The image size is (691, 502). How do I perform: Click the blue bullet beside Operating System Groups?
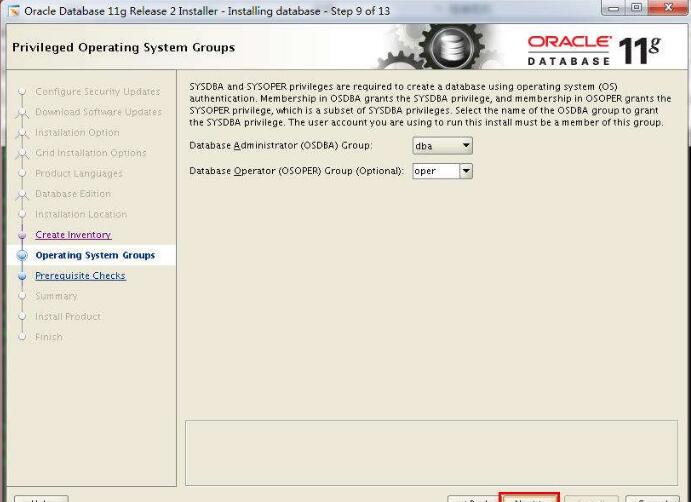[x=22, y=255]
